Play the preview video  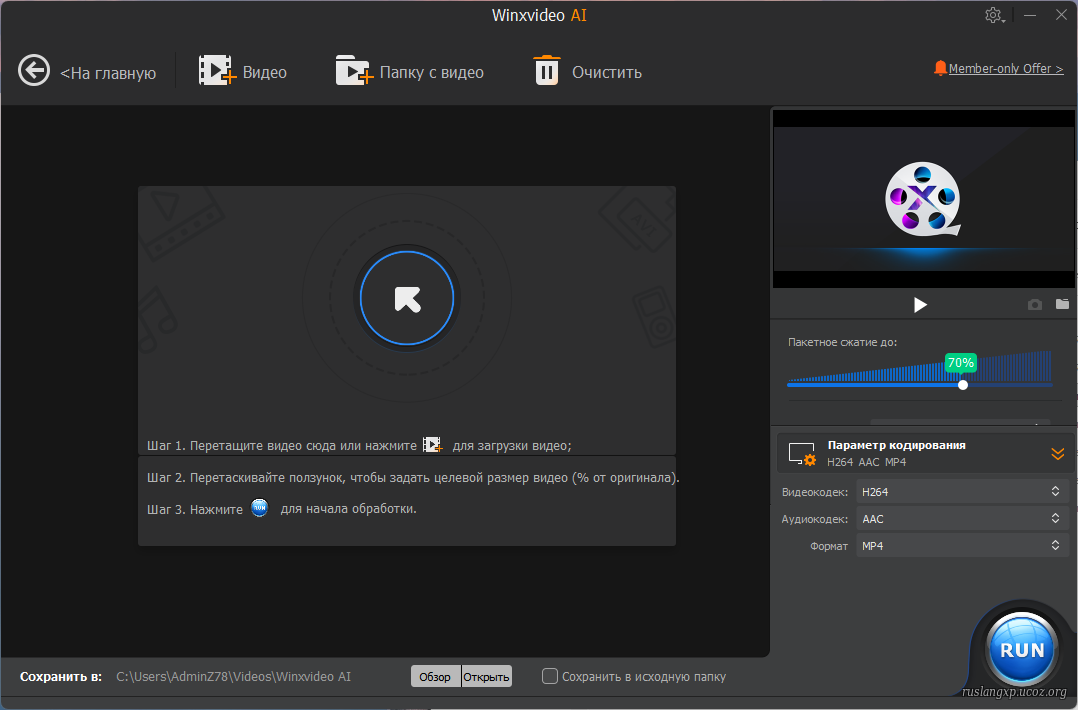(x=920, y=304)
